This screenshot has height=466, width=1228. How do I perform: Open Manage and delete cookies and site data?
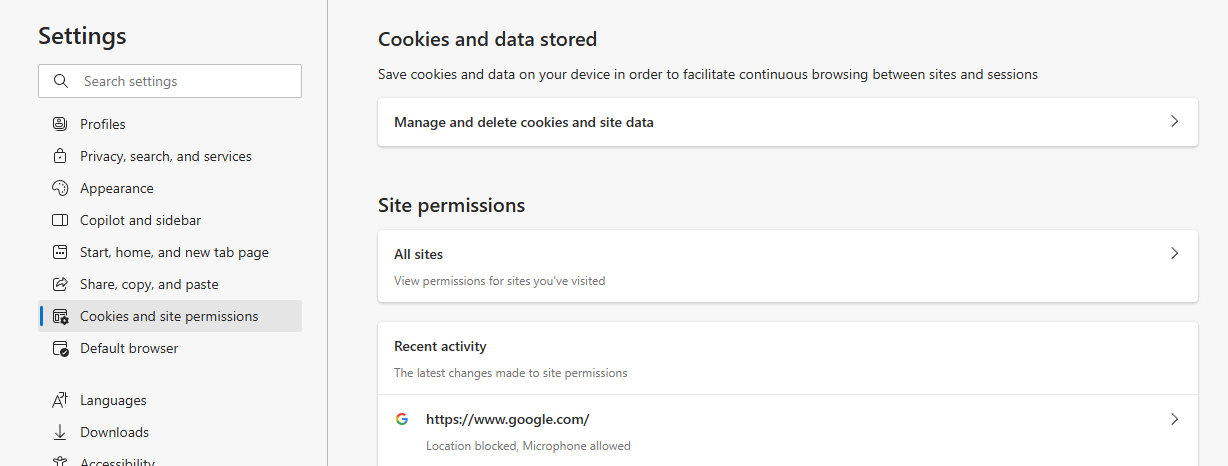(524, 122)
